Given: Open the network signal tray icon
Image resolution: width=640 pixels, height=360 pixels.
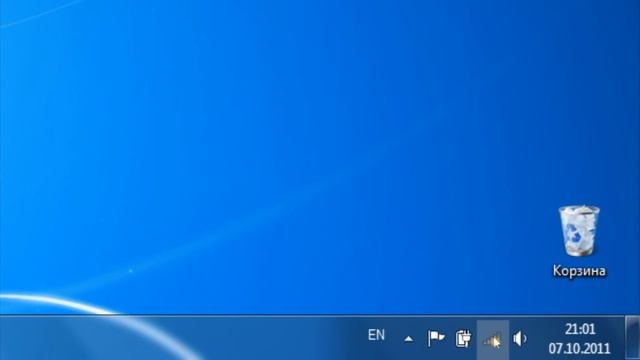Looking at the screenshot, I should click(x=492, y=340).
